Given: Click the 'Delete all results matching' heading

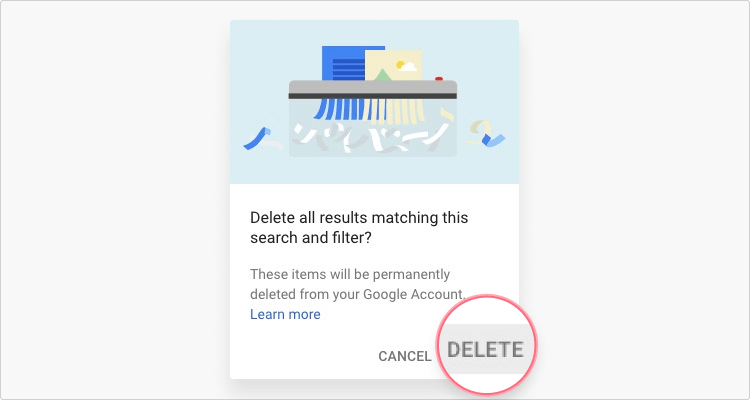Looking at the screenshot, I should click(359, 227).
